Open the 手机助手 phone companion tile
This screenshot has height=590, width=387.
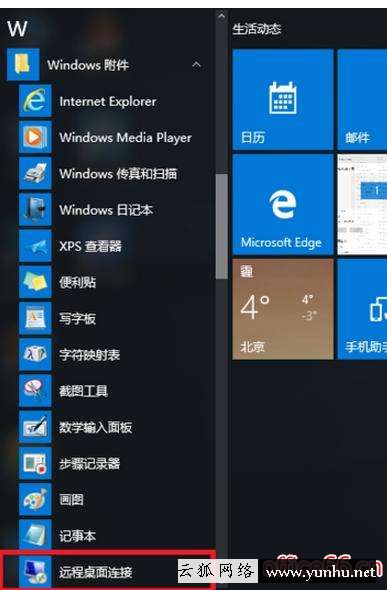click(362, 309)
